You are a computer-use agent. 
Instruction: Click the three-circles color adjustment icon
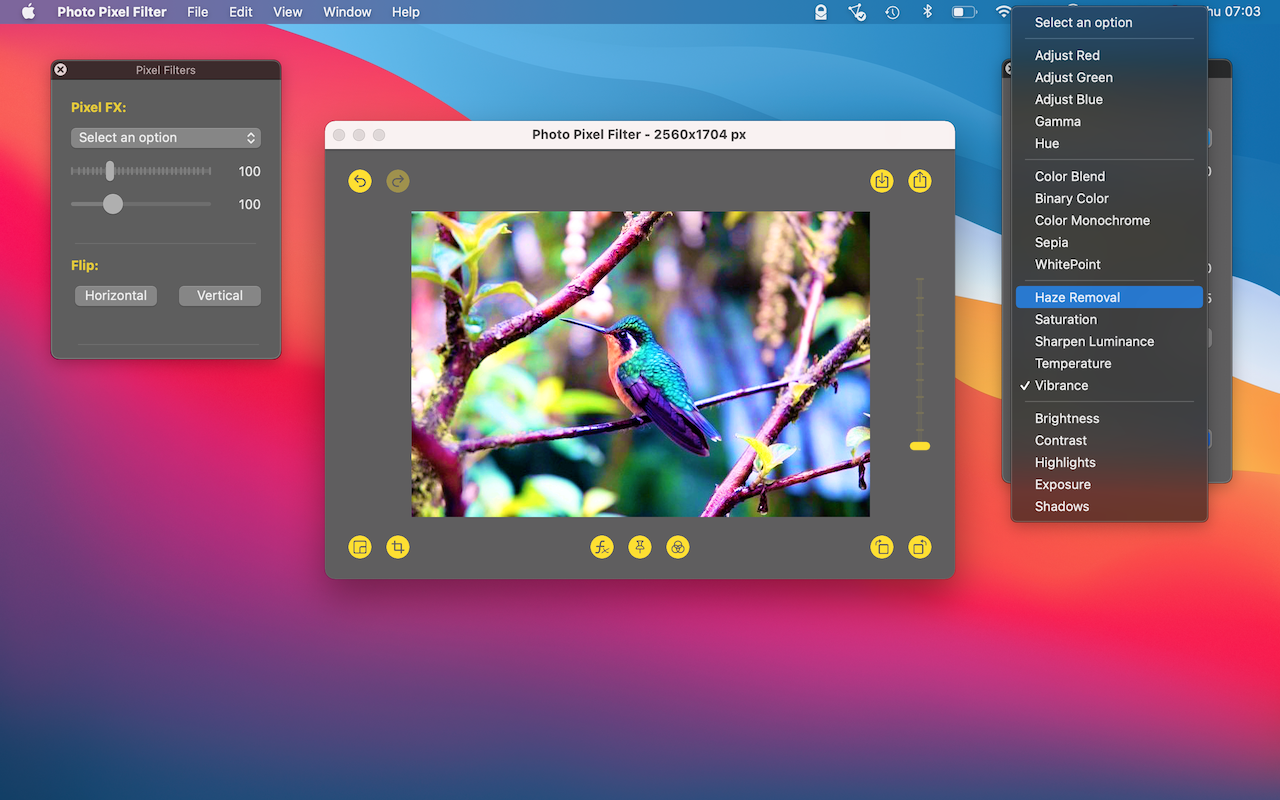[678, 547]
